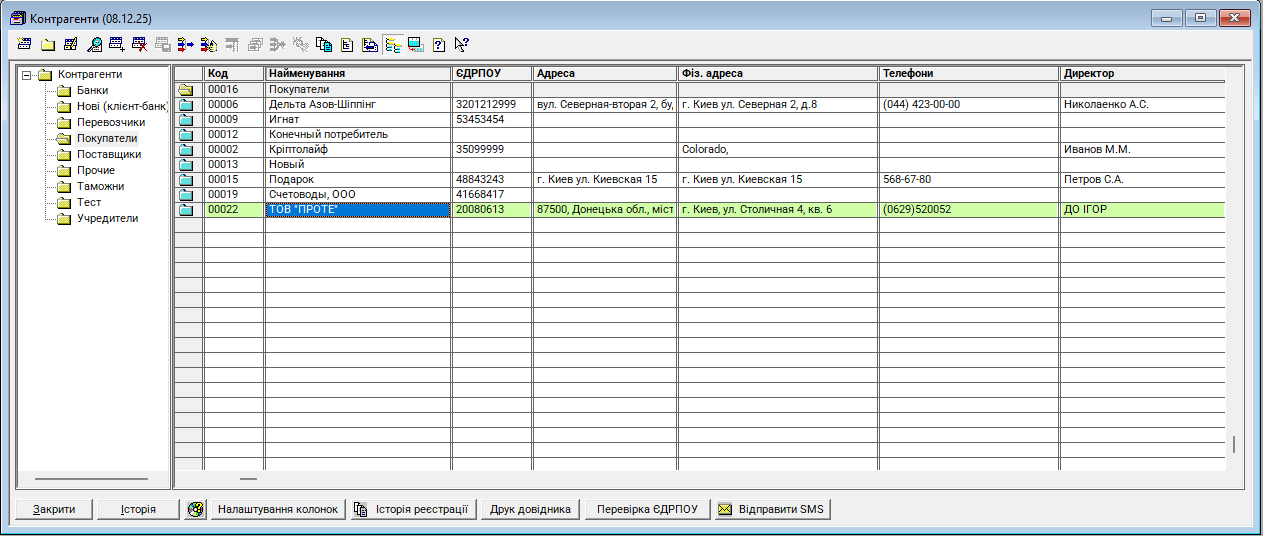Screen dimensions: 1263x536
Task: Click the magnifier search record icon
Action: (x=94, y=44)
